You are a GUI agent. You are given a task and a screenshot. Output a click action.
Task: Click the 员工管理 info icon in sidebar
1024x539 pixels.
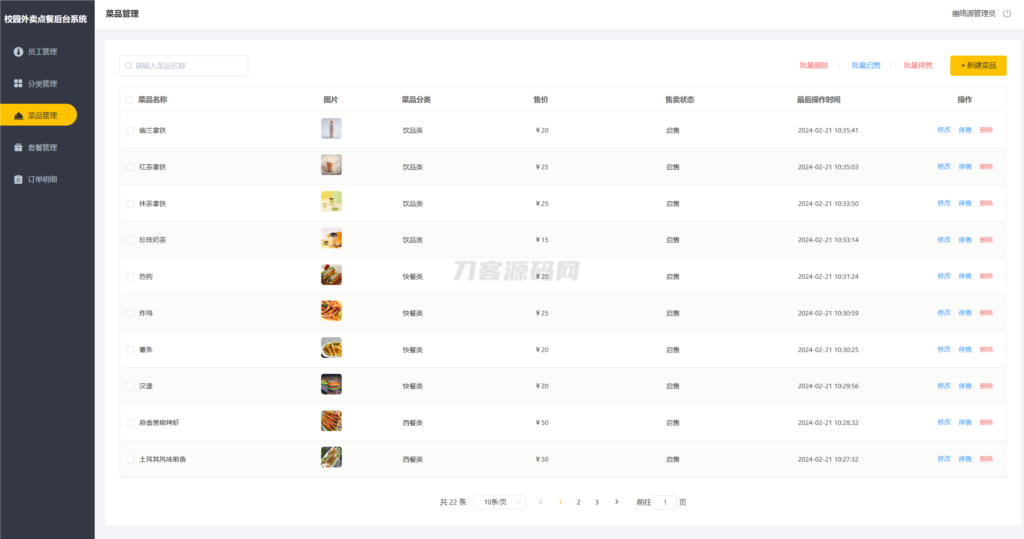pyautogui.click(x=18, y=51)
